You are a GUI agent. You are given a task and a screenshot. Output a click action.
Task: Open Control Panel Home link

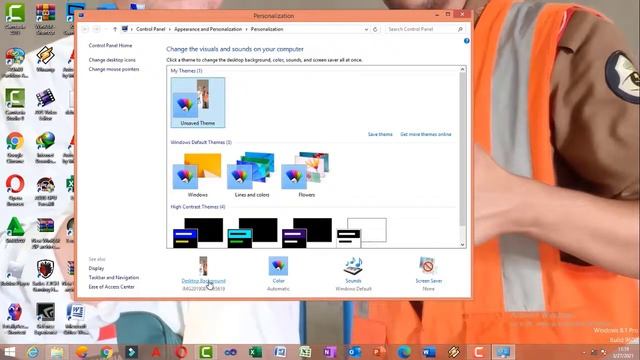110,46
